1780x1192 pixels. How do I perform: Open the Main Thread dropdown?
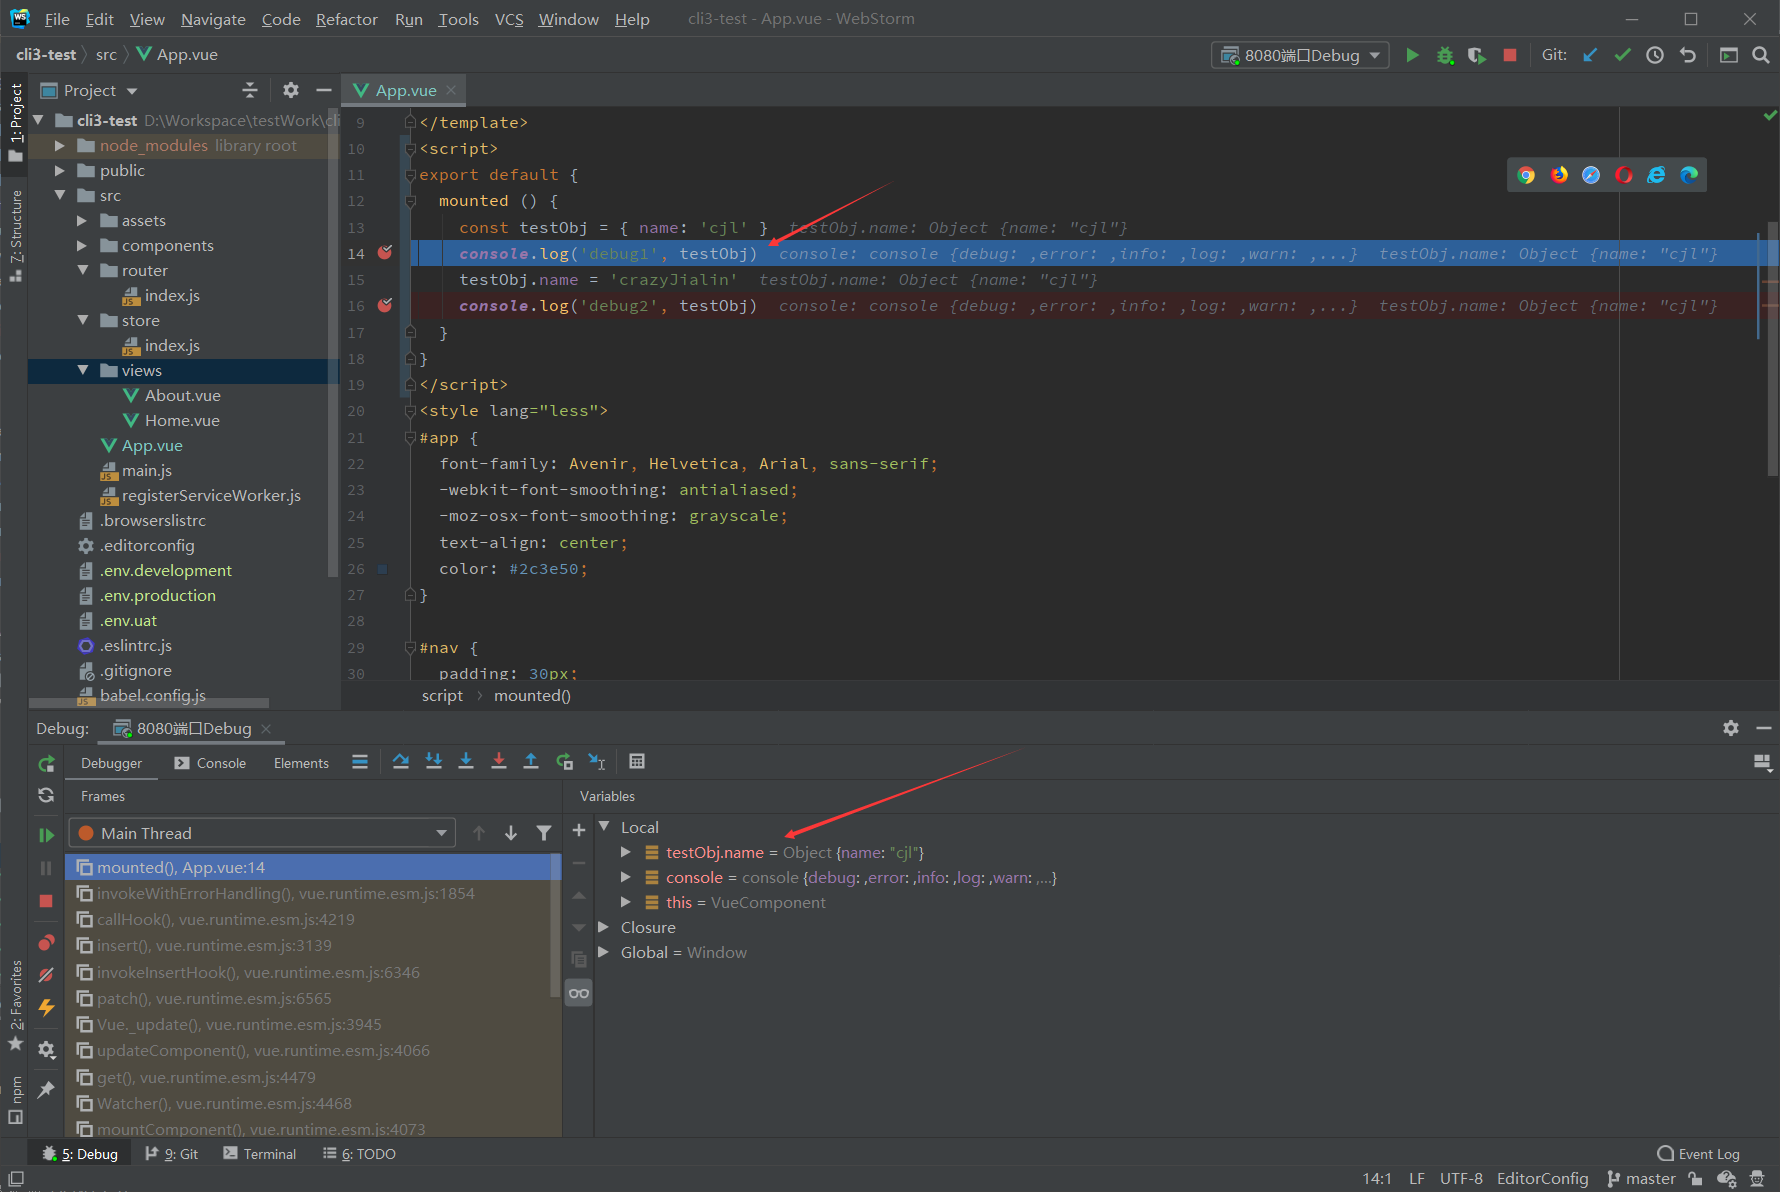tap(262, 833)
